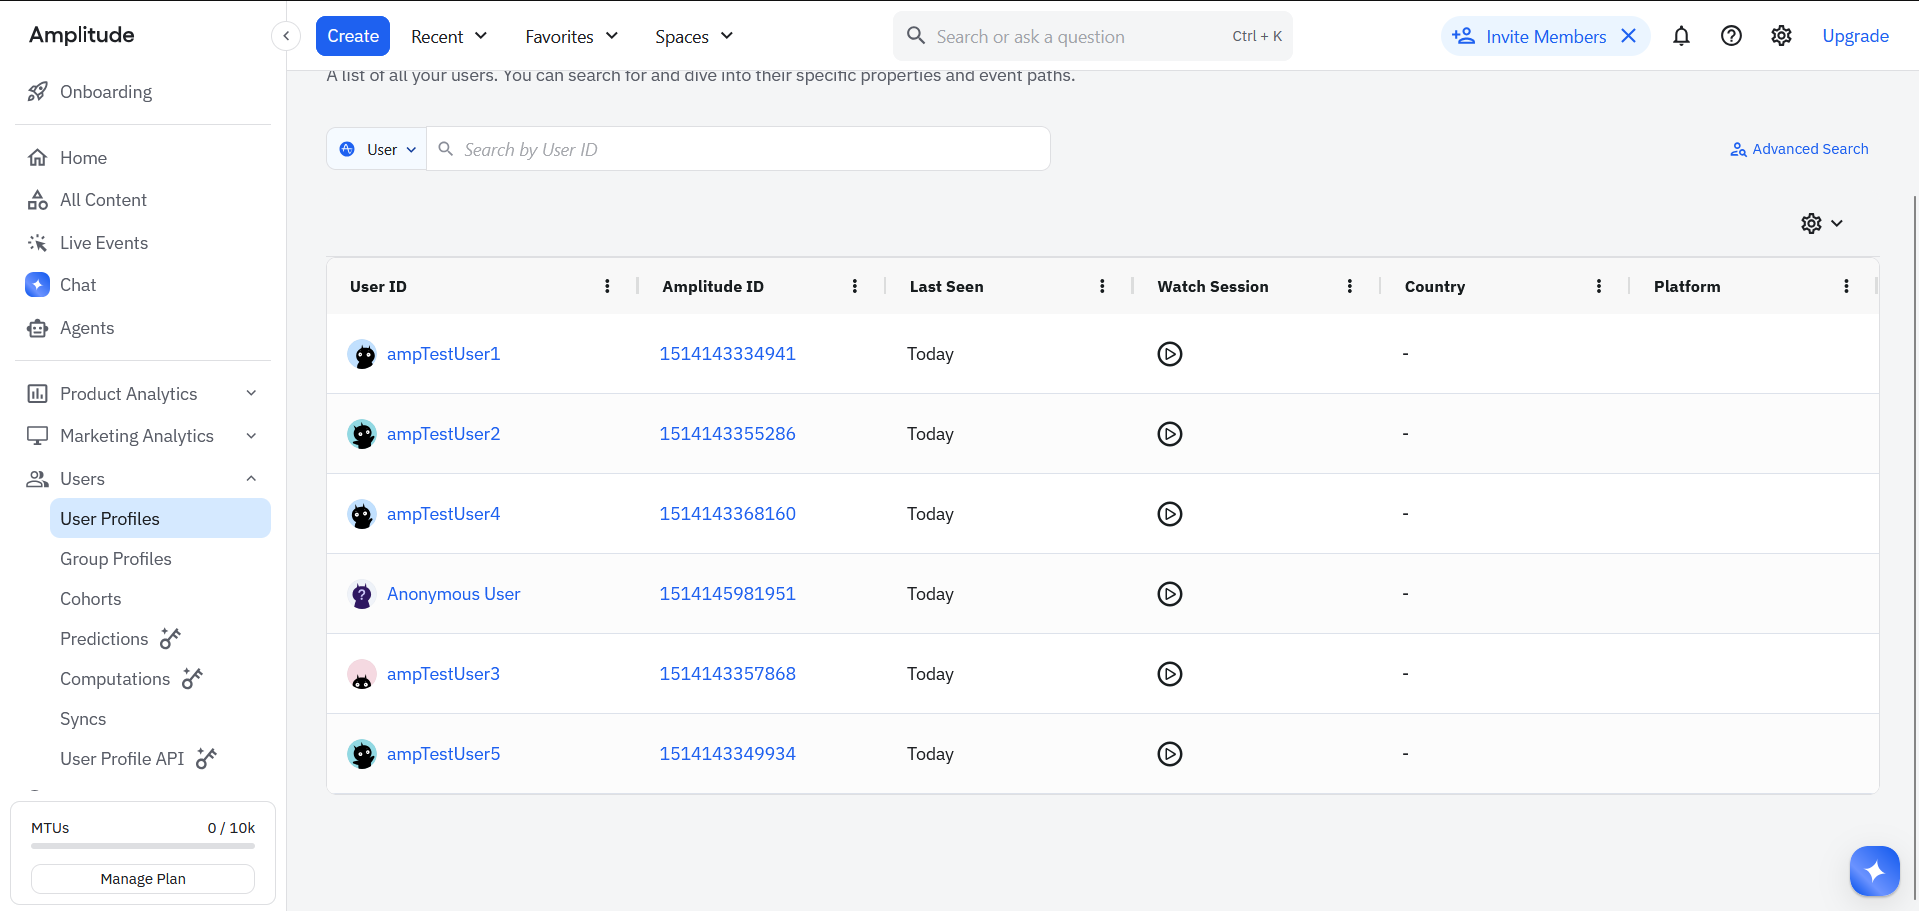The image size is (1919, 911).
Task: Click the Amplitude logo
Action: click(x=82, y=35)
